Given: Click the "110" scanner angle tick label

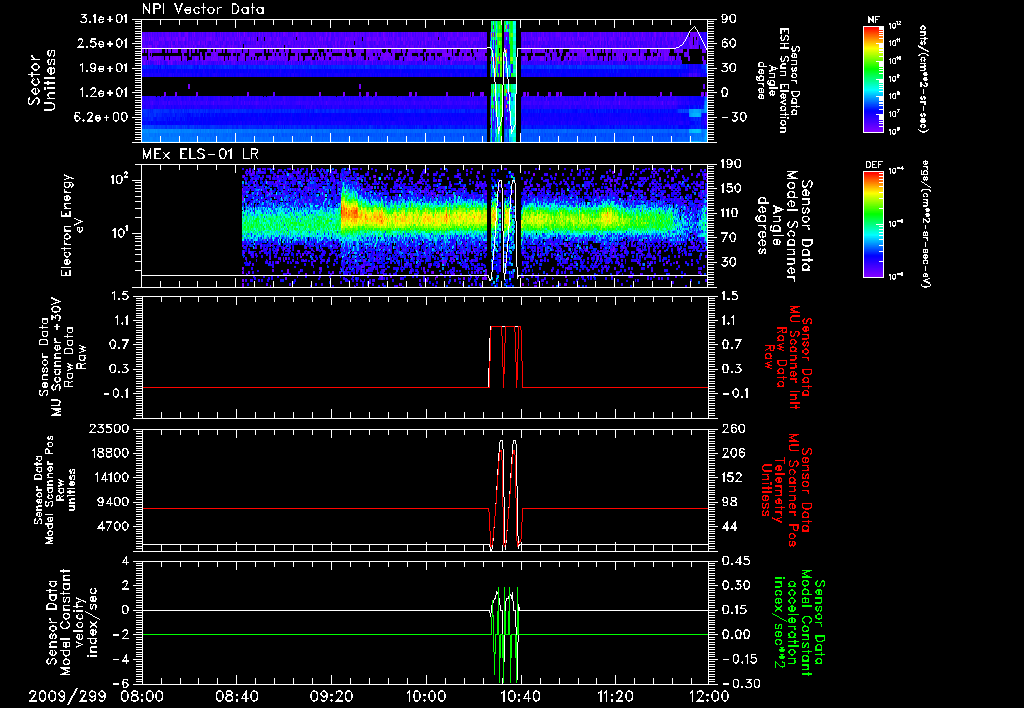Looking at the screenshot, I should 731,213.
